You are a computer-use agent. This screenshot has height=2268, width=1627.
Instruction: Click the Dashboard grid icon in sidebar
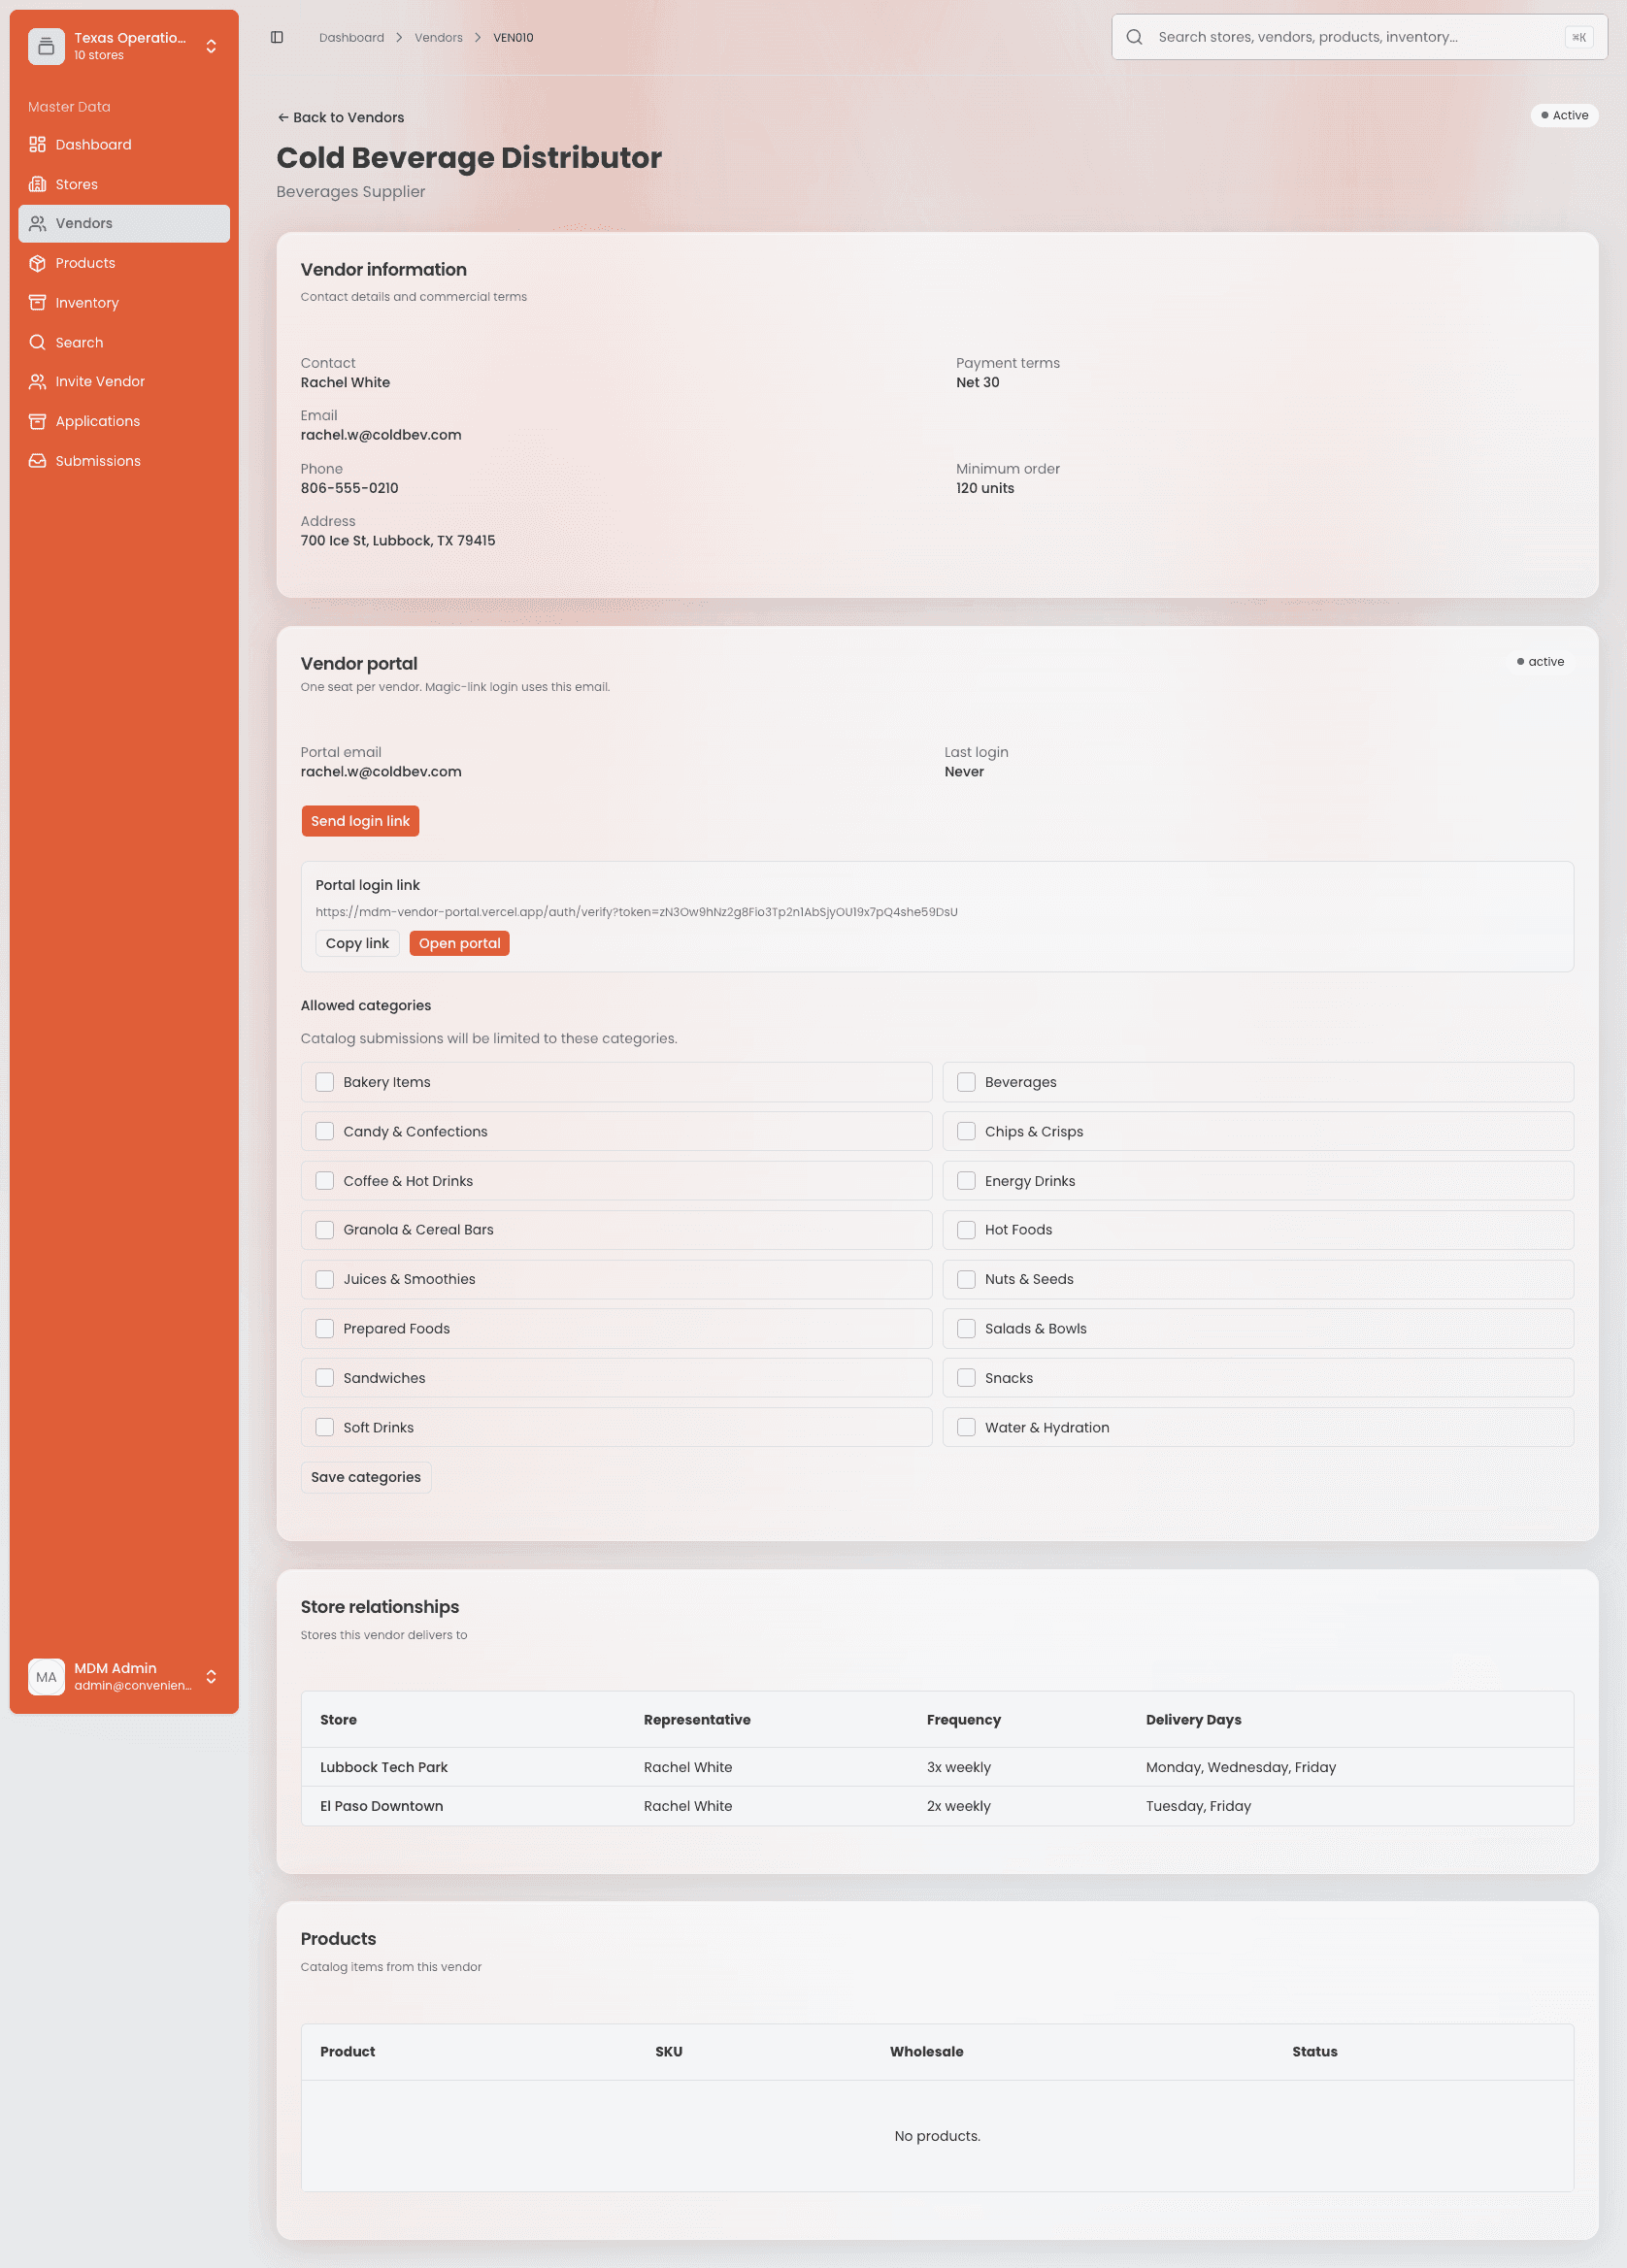click(x=37, y=144)
